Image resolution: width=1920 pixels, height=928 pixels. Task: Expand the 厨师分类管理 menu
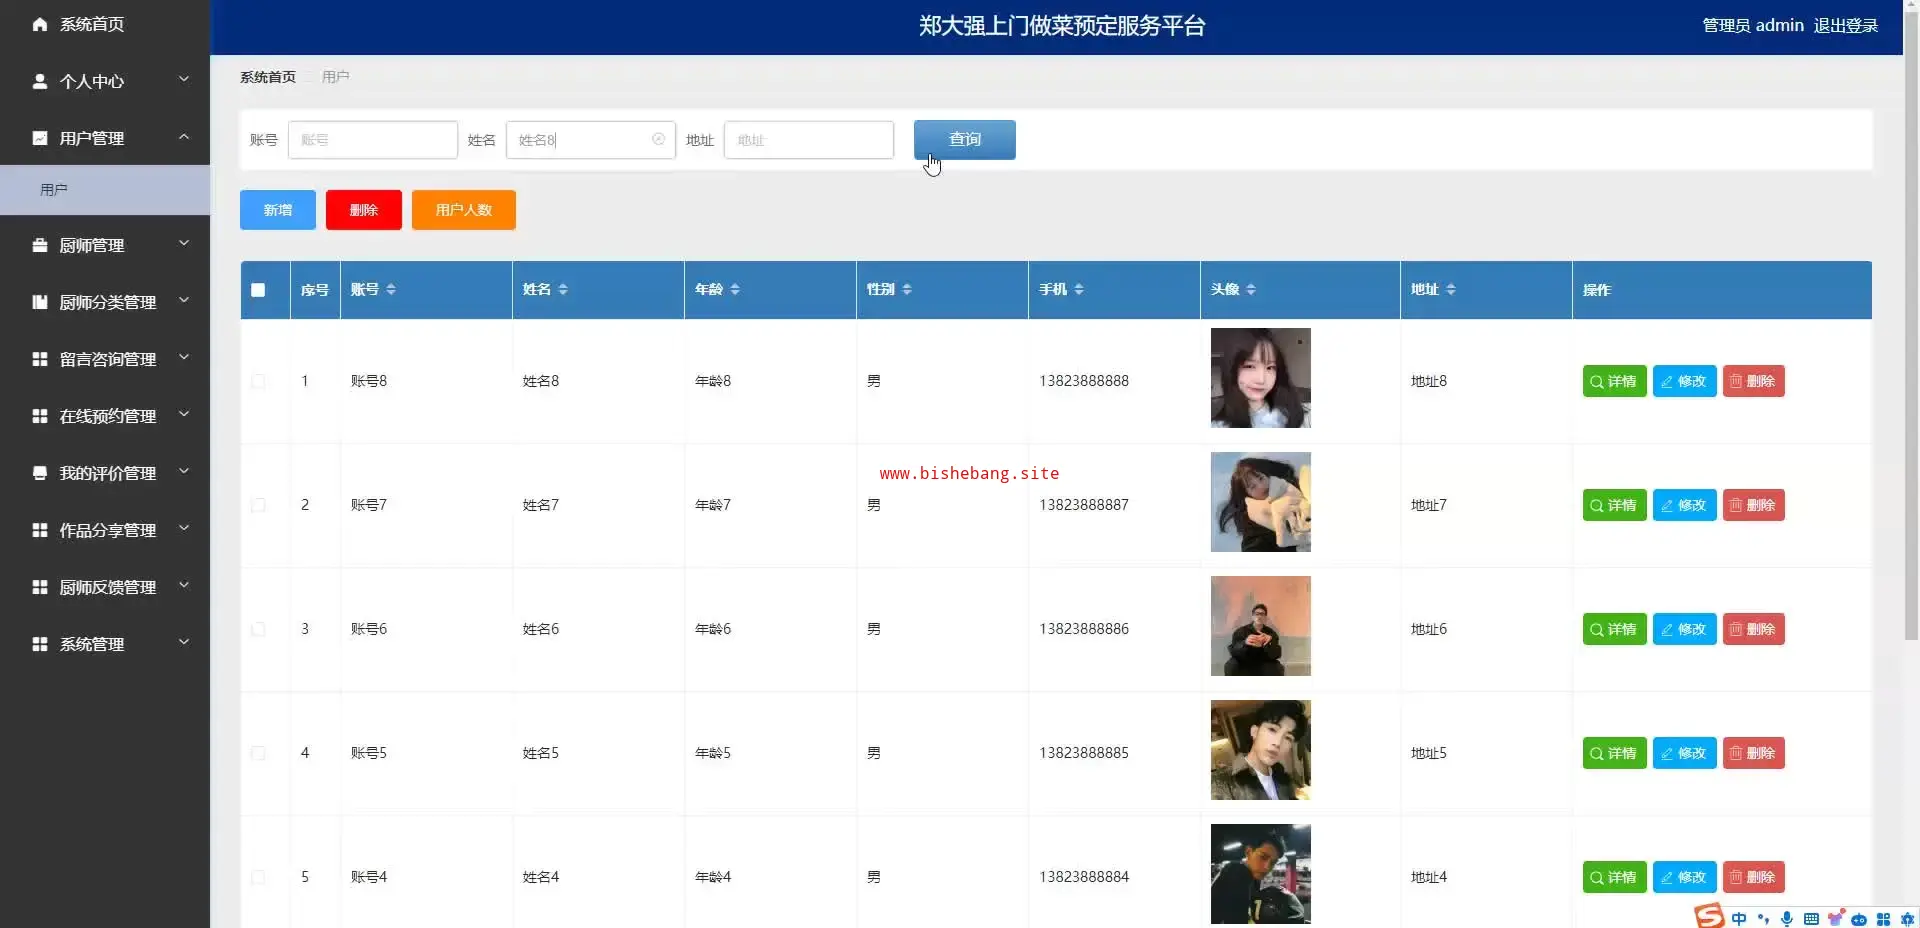[105, 302]
